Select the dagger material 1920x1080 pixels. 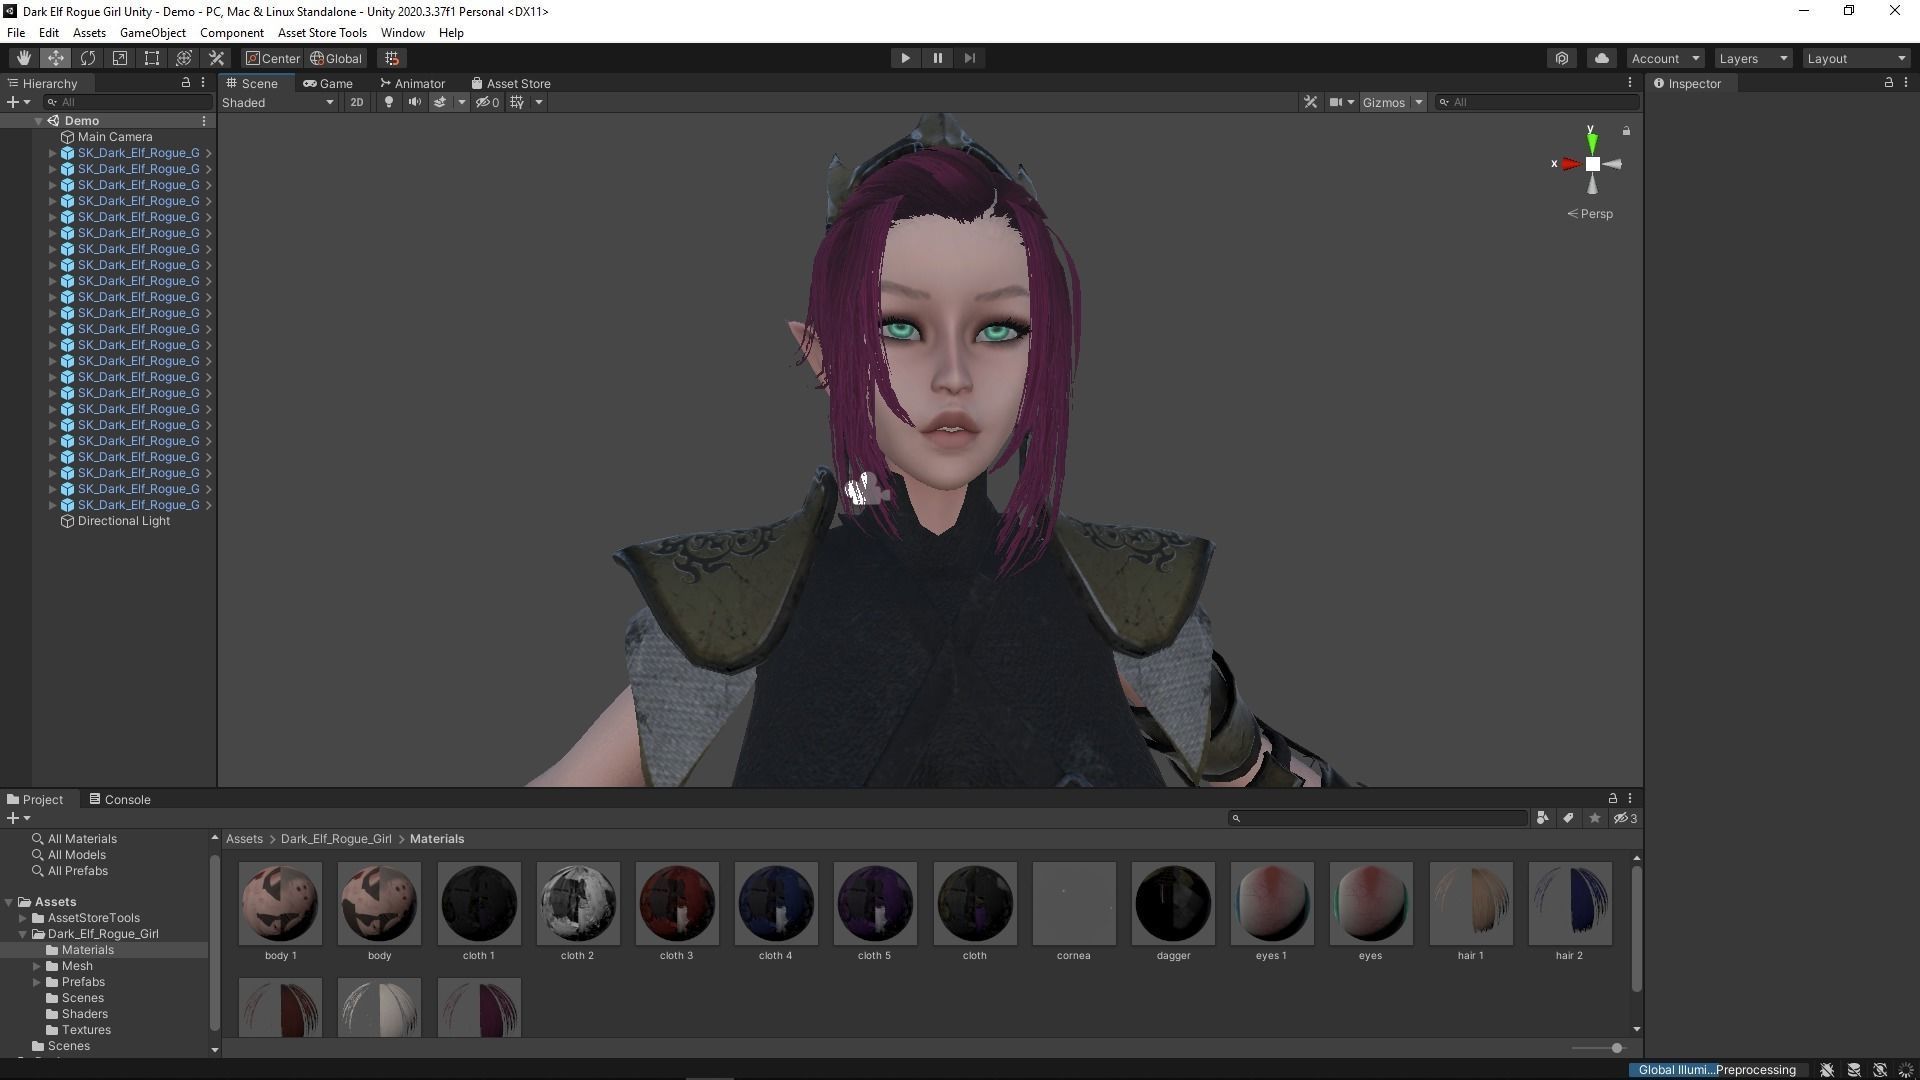1173,911
